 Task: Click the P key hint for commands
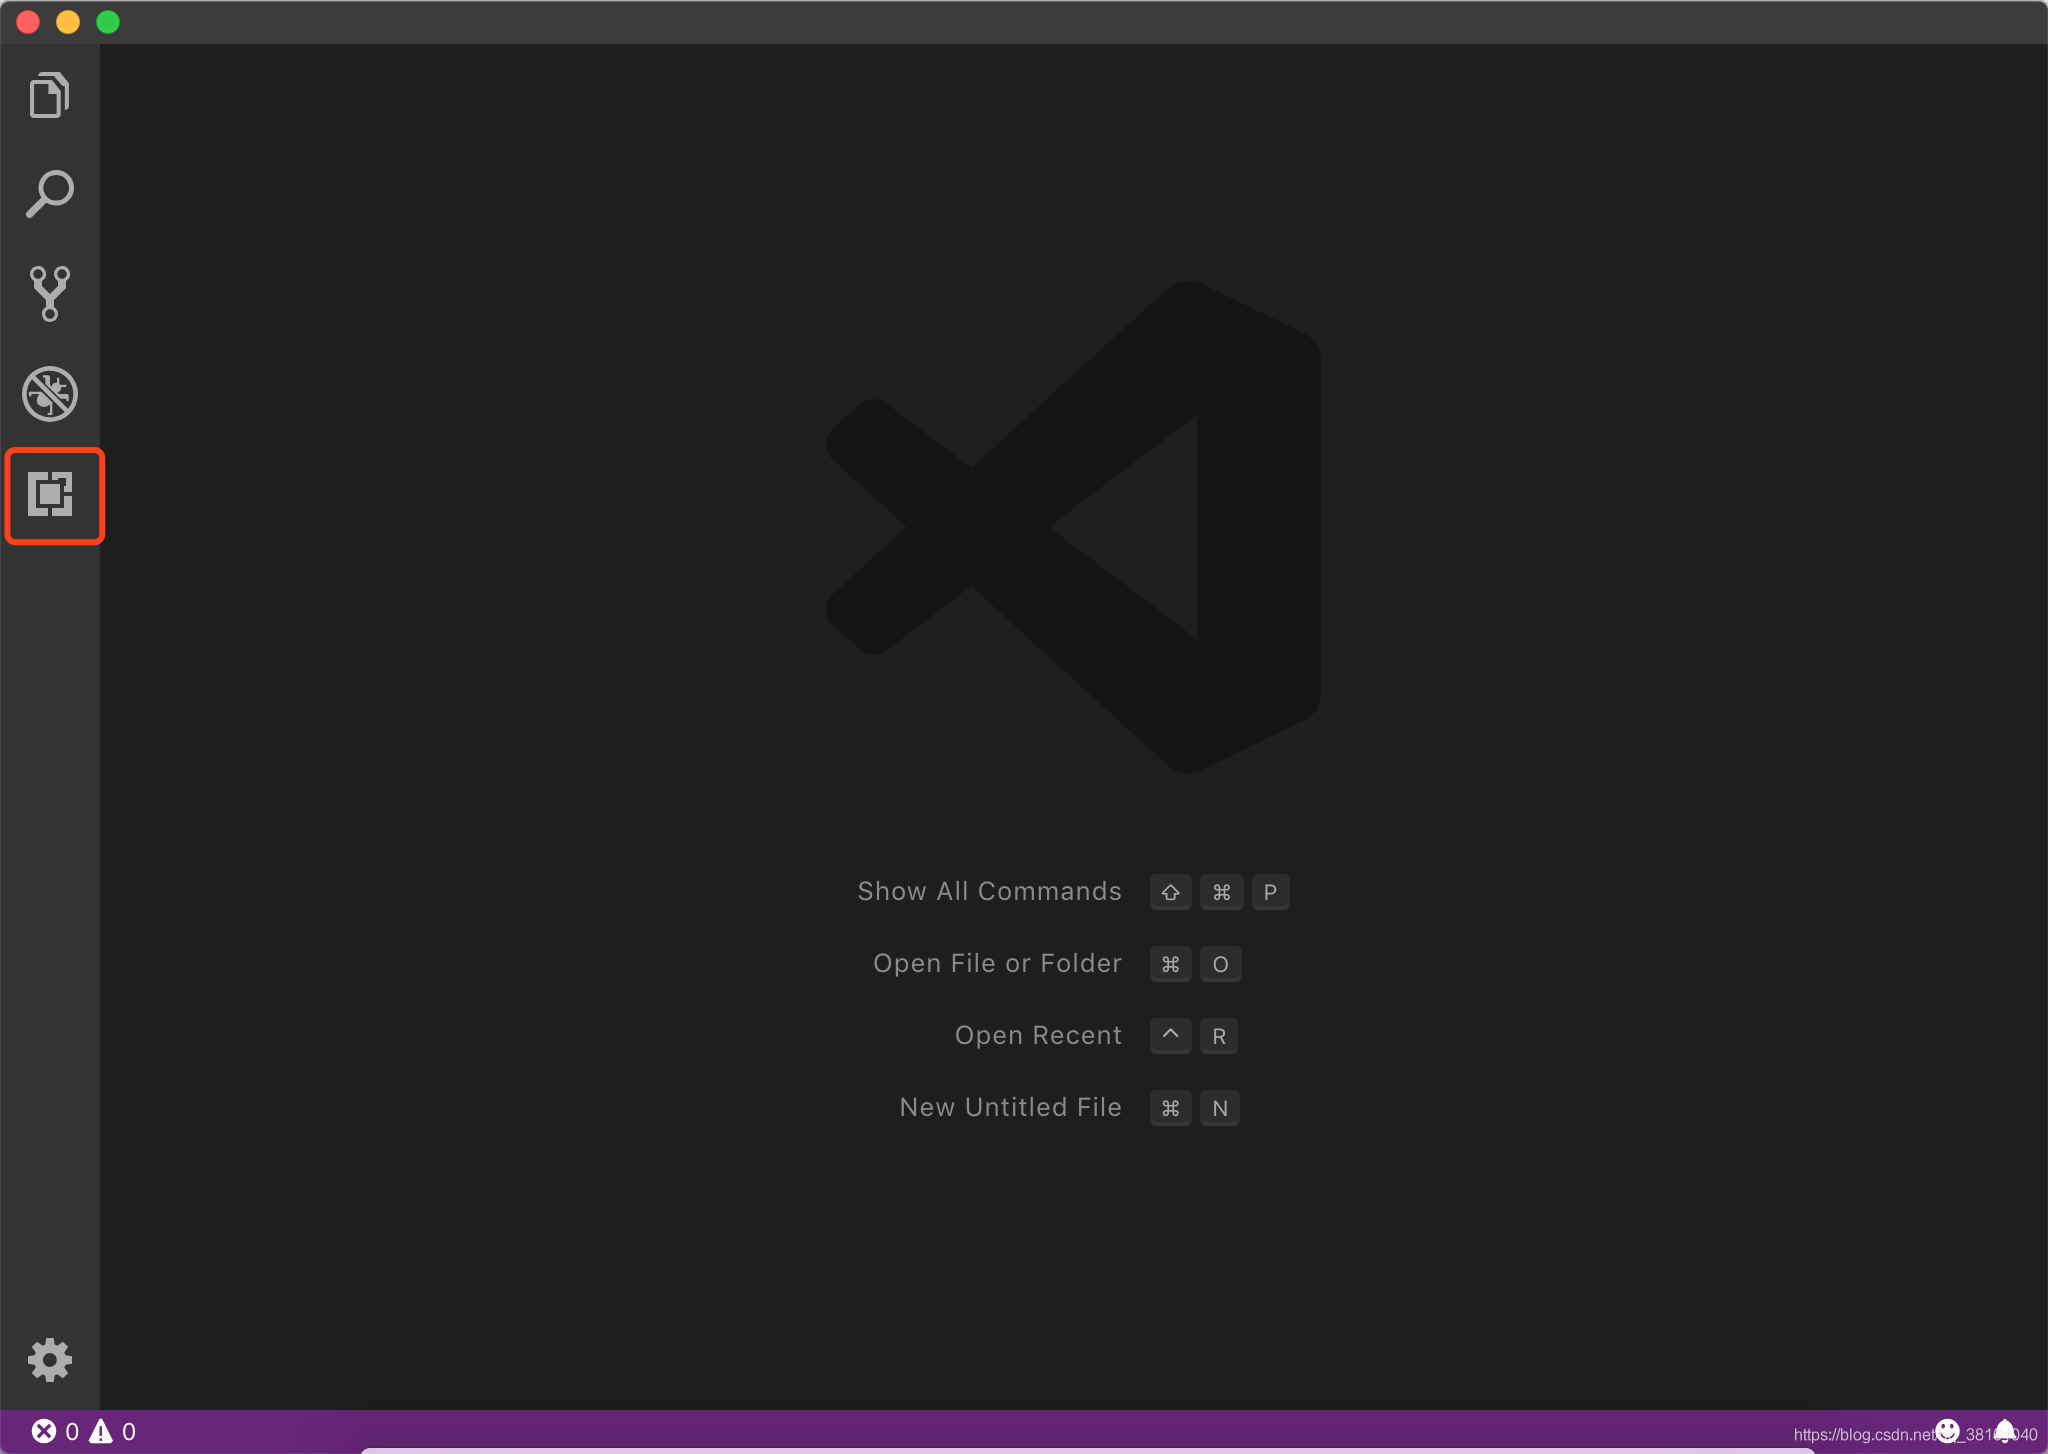tap(1269, 892)
